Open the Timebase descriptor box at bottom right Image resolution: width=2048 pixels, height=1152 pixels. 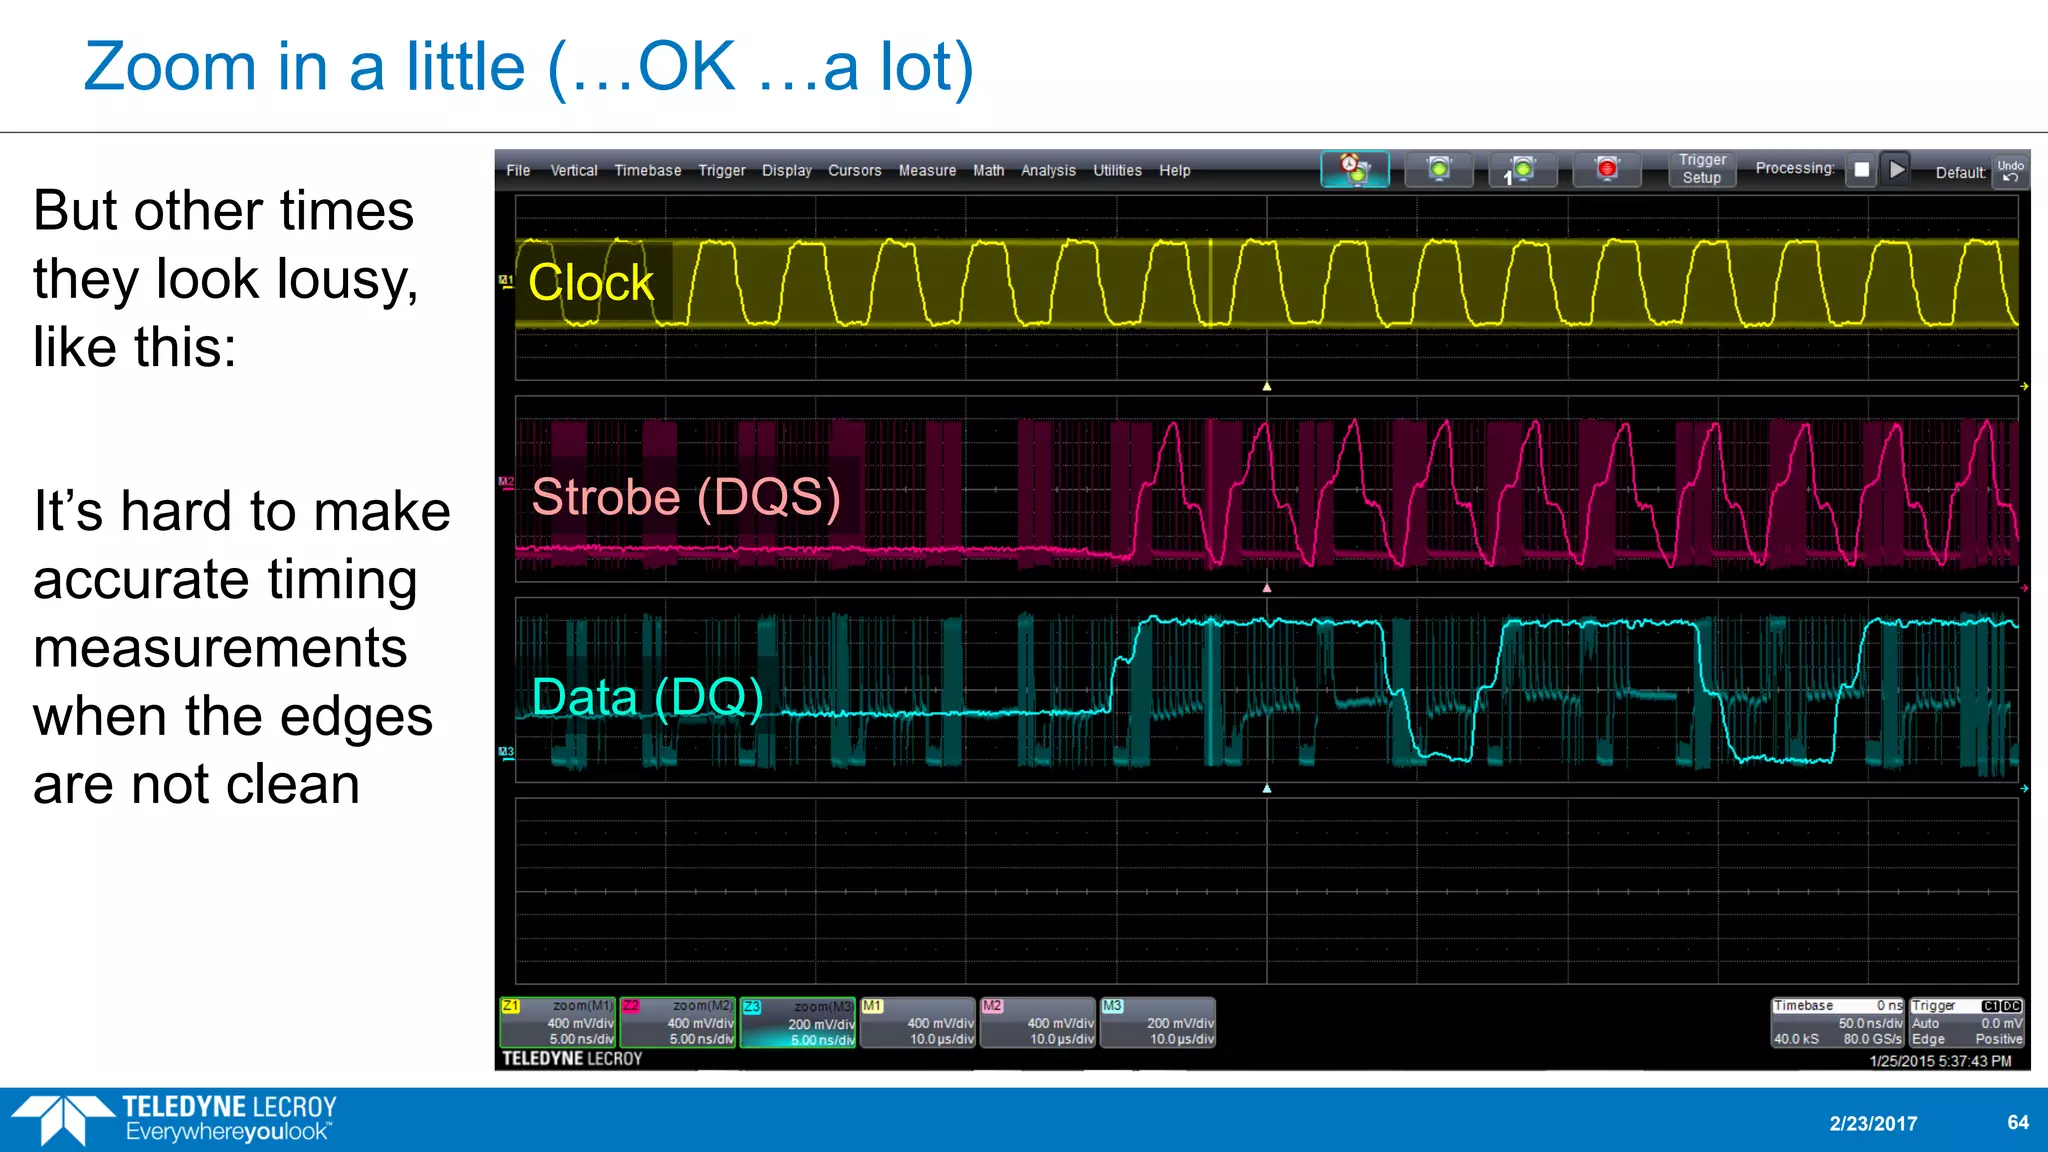coord(1838,1022)
